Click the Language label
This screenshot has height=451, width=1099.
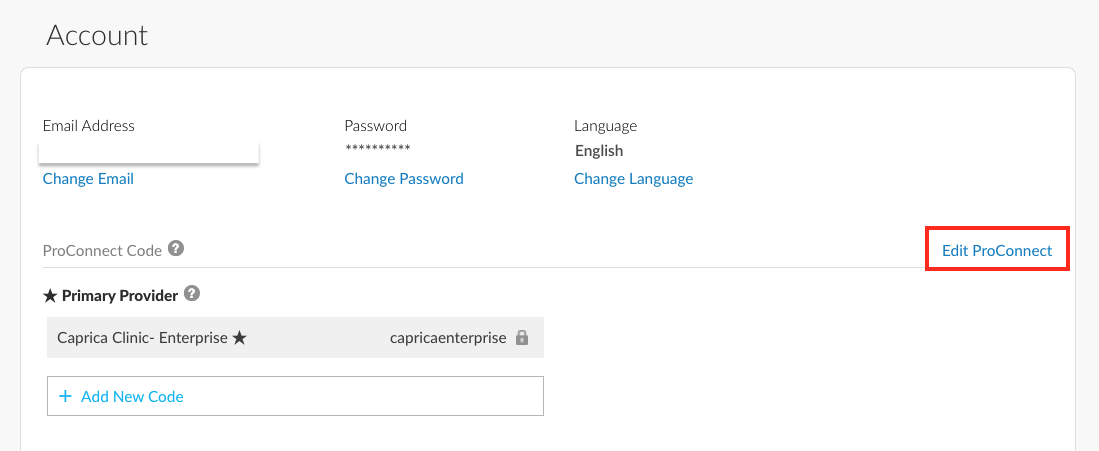point(606,126)
